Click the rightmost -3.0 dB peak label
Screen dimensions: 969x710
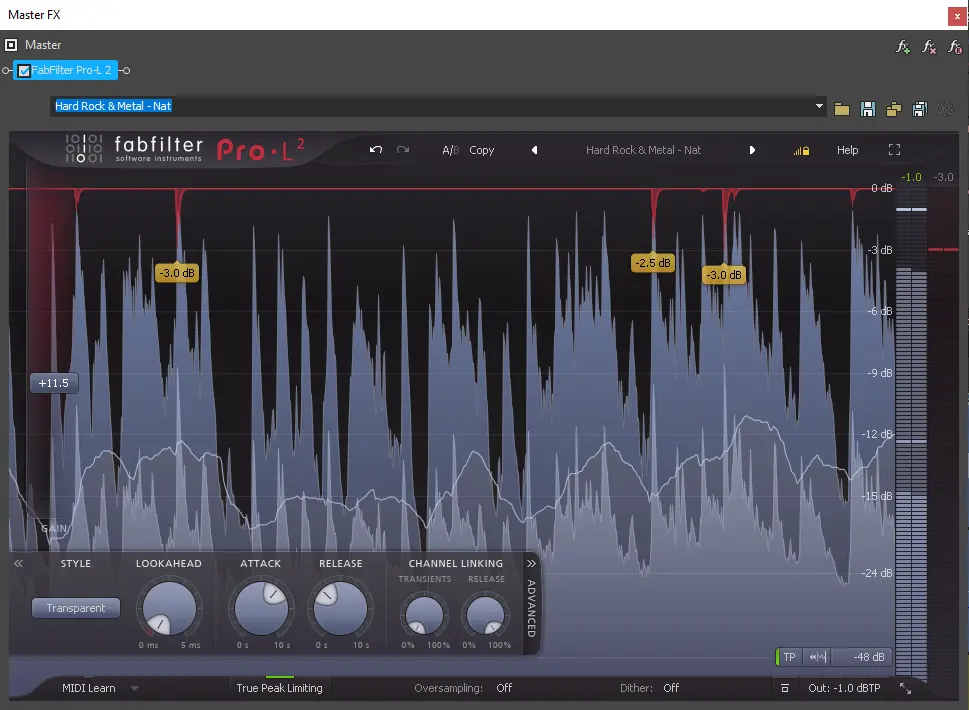click(x=724, y=274)
